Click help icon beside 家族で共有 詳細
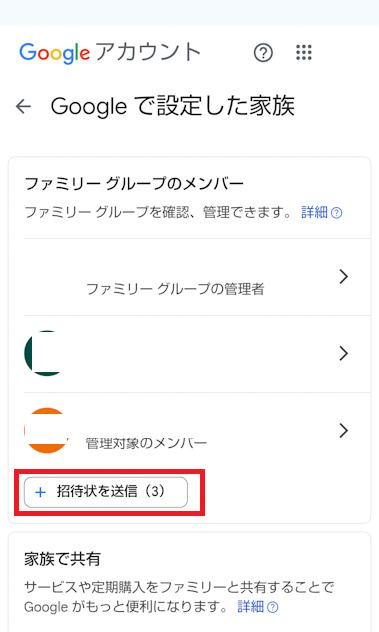379x632 pixels. [273, 607]
